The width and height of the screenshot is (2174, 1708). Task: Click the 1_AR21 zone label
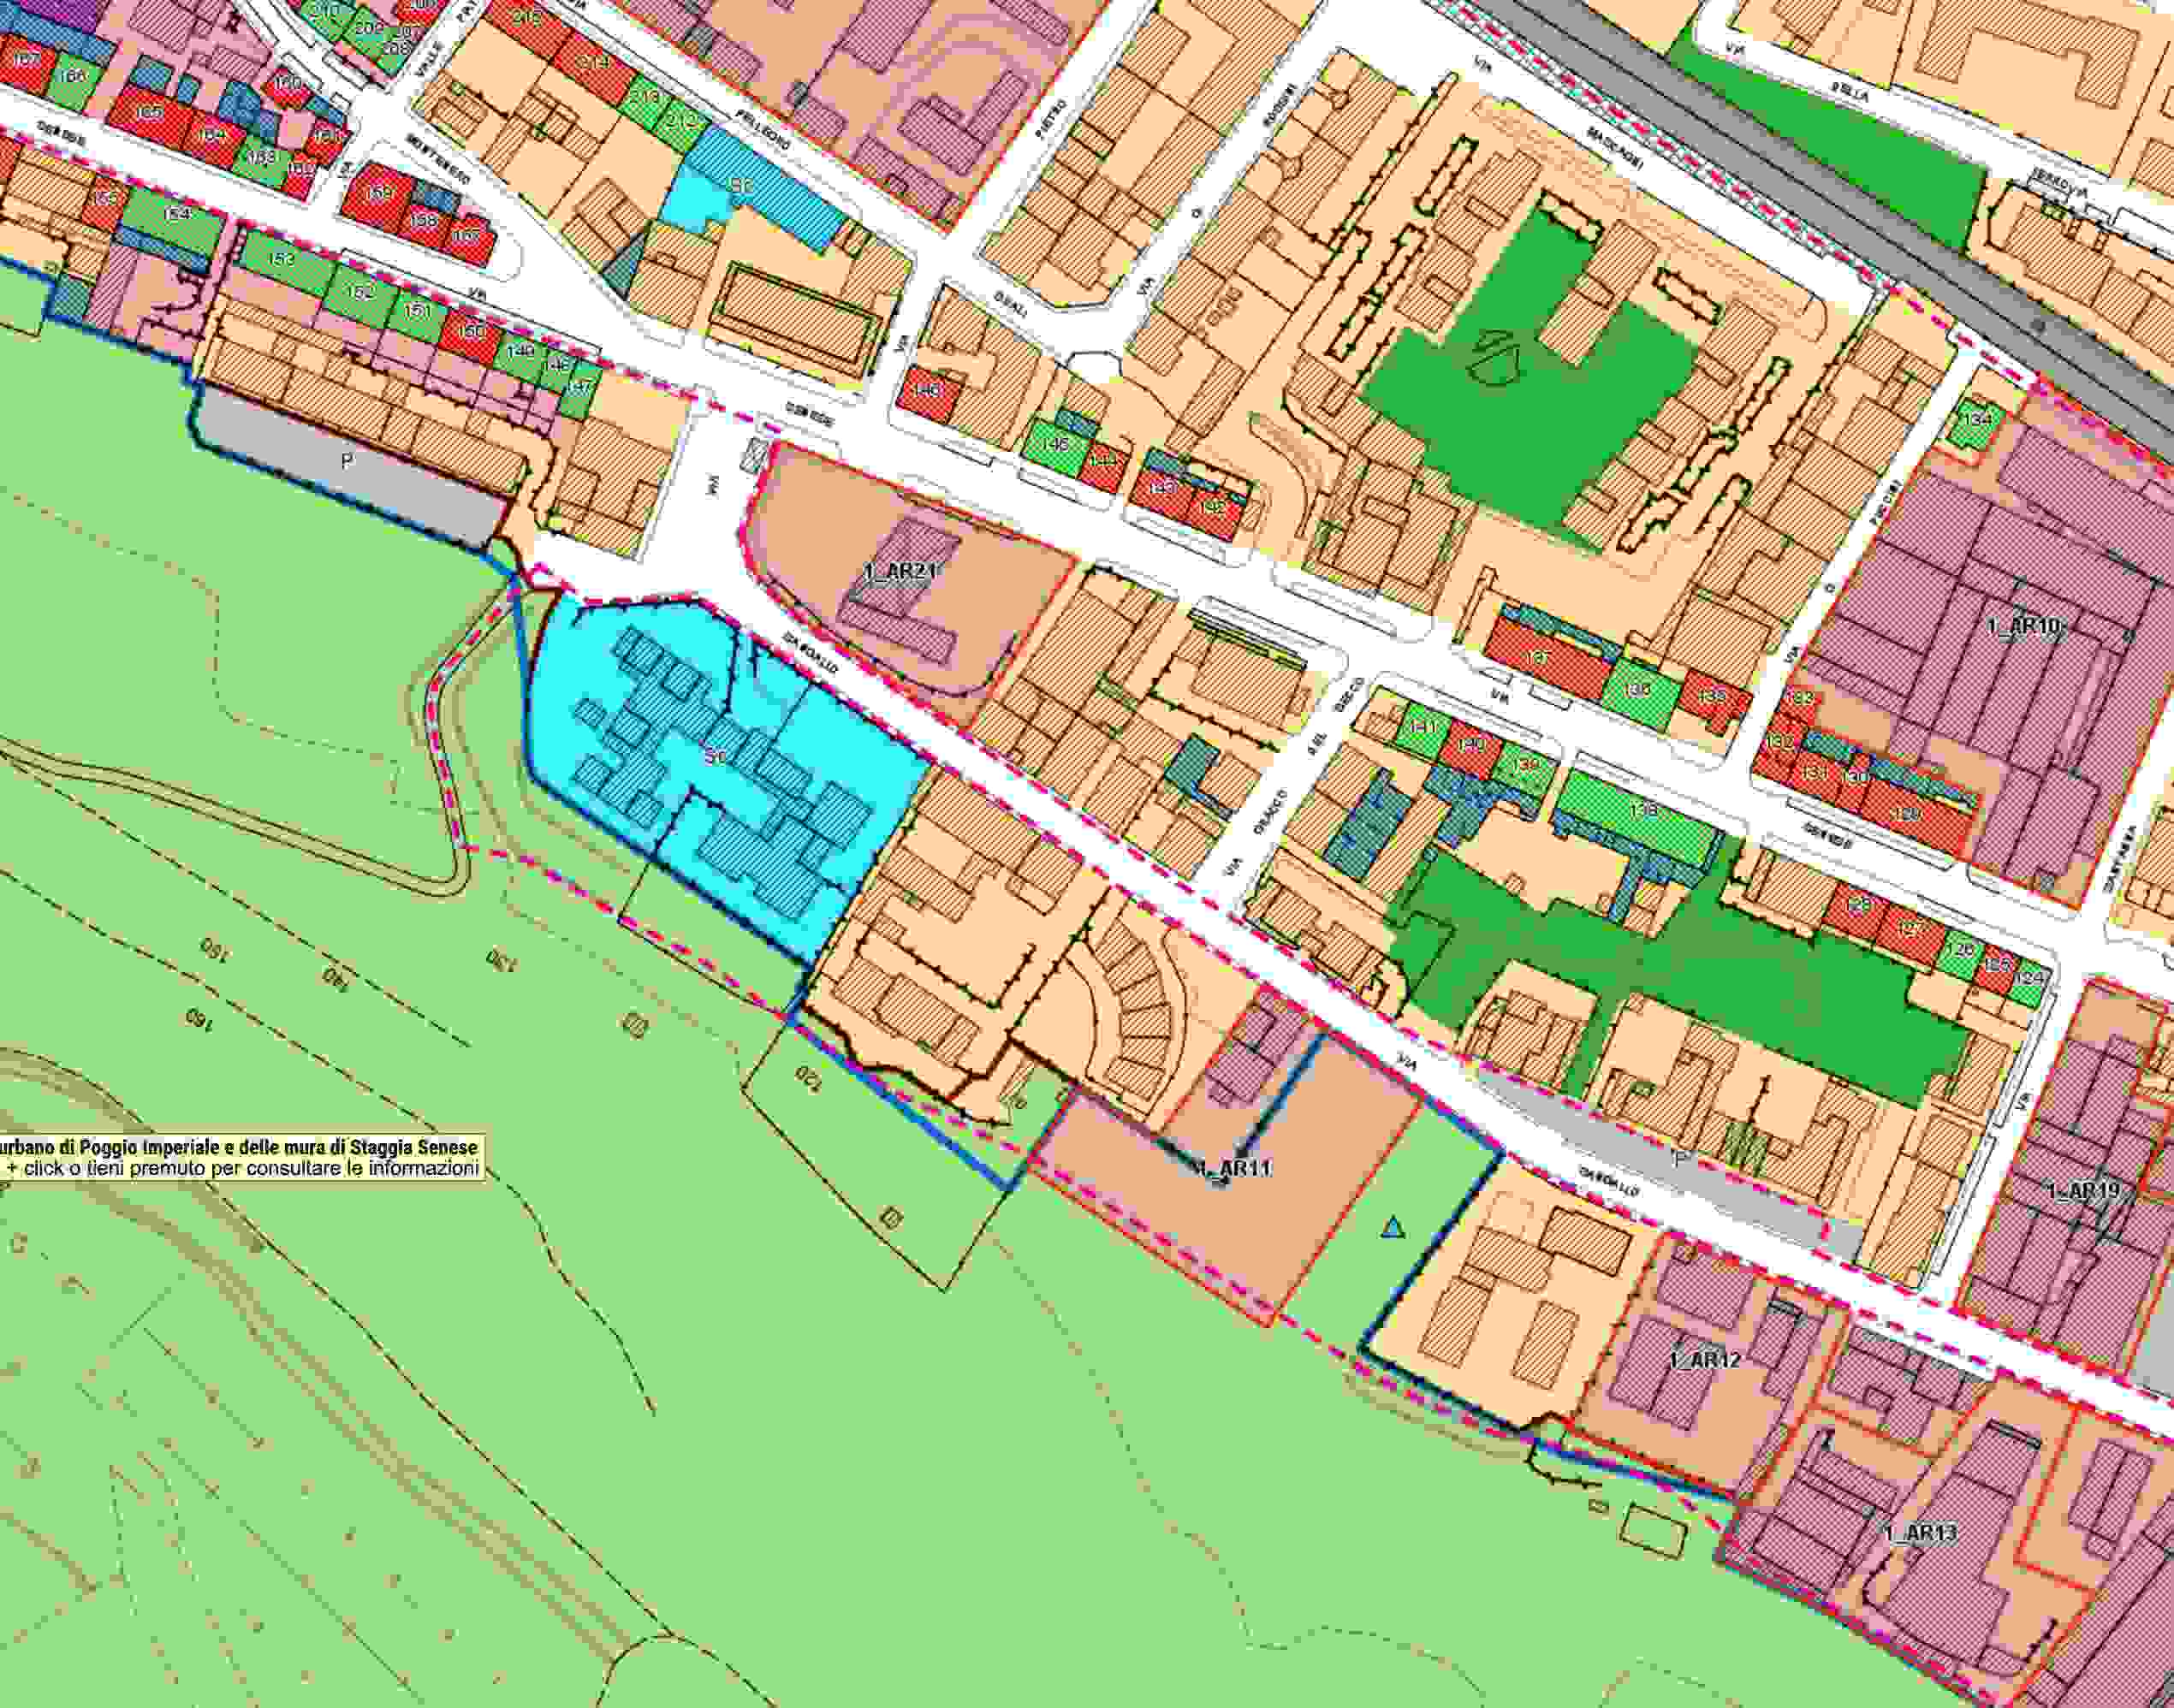click(901, 572)
